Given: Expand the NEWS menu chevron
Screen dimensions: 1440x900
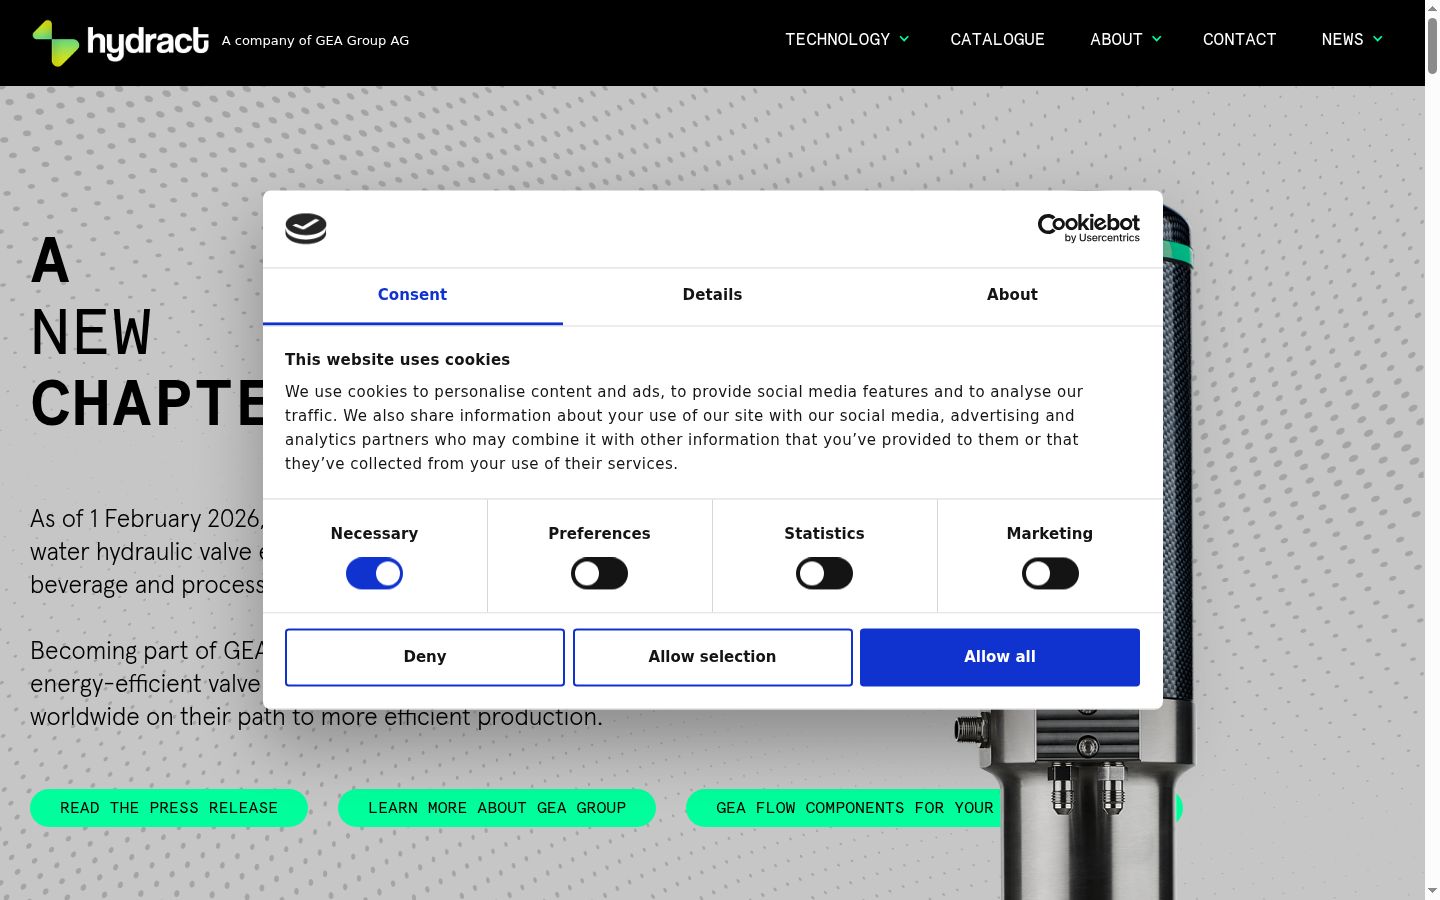Looking at the screenshot, I should pos(1378,39).
